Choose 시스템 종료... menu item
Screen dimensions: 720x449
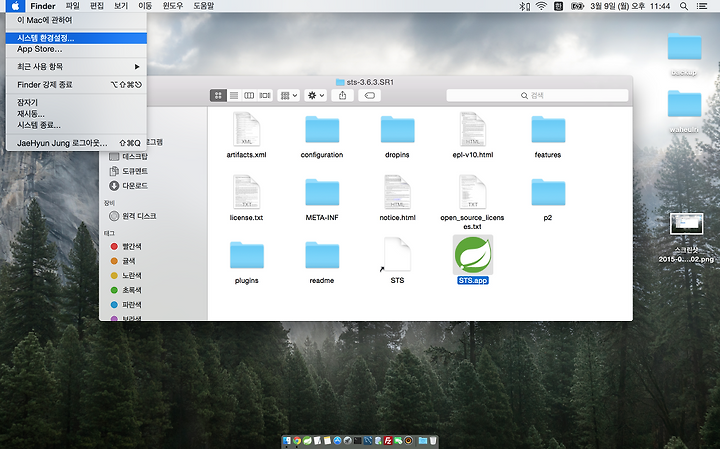76,125
